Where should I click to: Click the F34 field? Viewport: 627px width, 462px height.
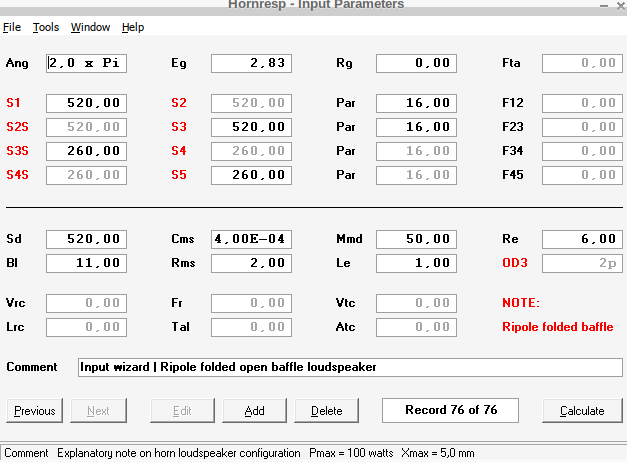[x=582, y=151]
